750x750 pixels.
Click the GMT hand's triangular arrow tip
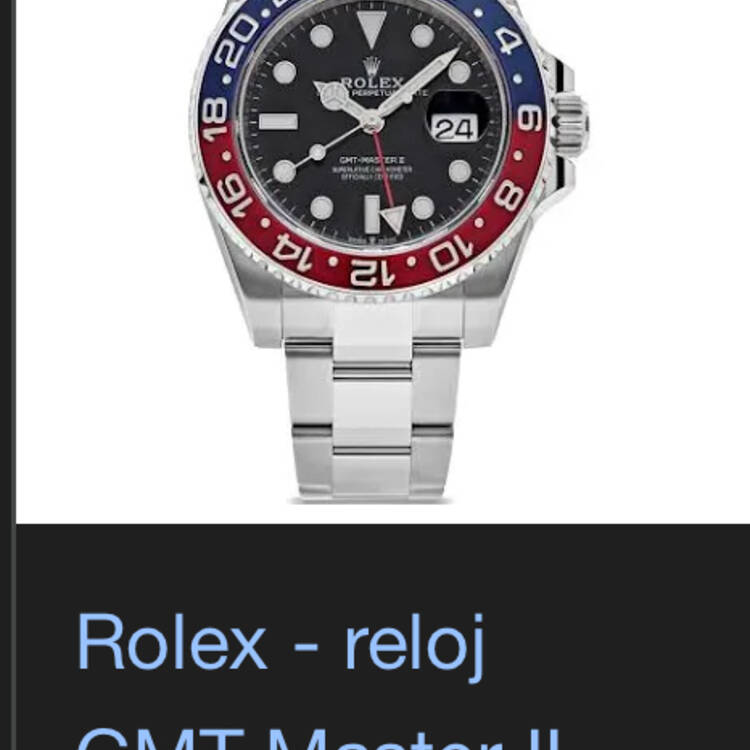393,219
